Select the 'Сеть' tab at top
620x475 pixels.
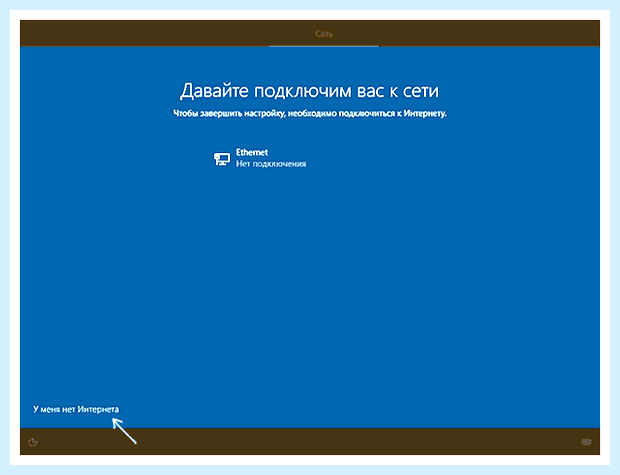(x=324, y=34)
